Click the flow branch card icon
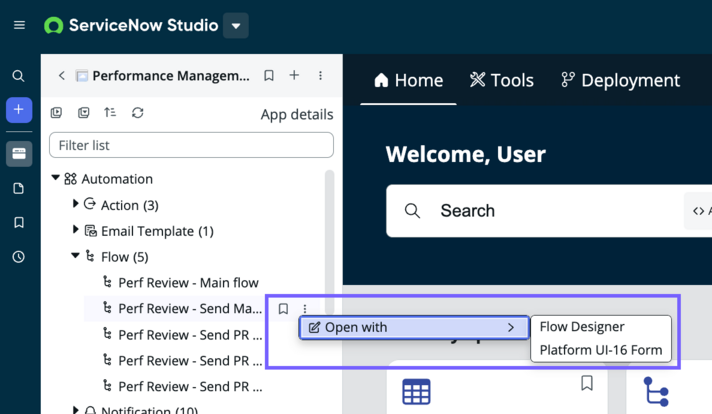The width and height of the screenshot is (712, 414). point(656,391)
